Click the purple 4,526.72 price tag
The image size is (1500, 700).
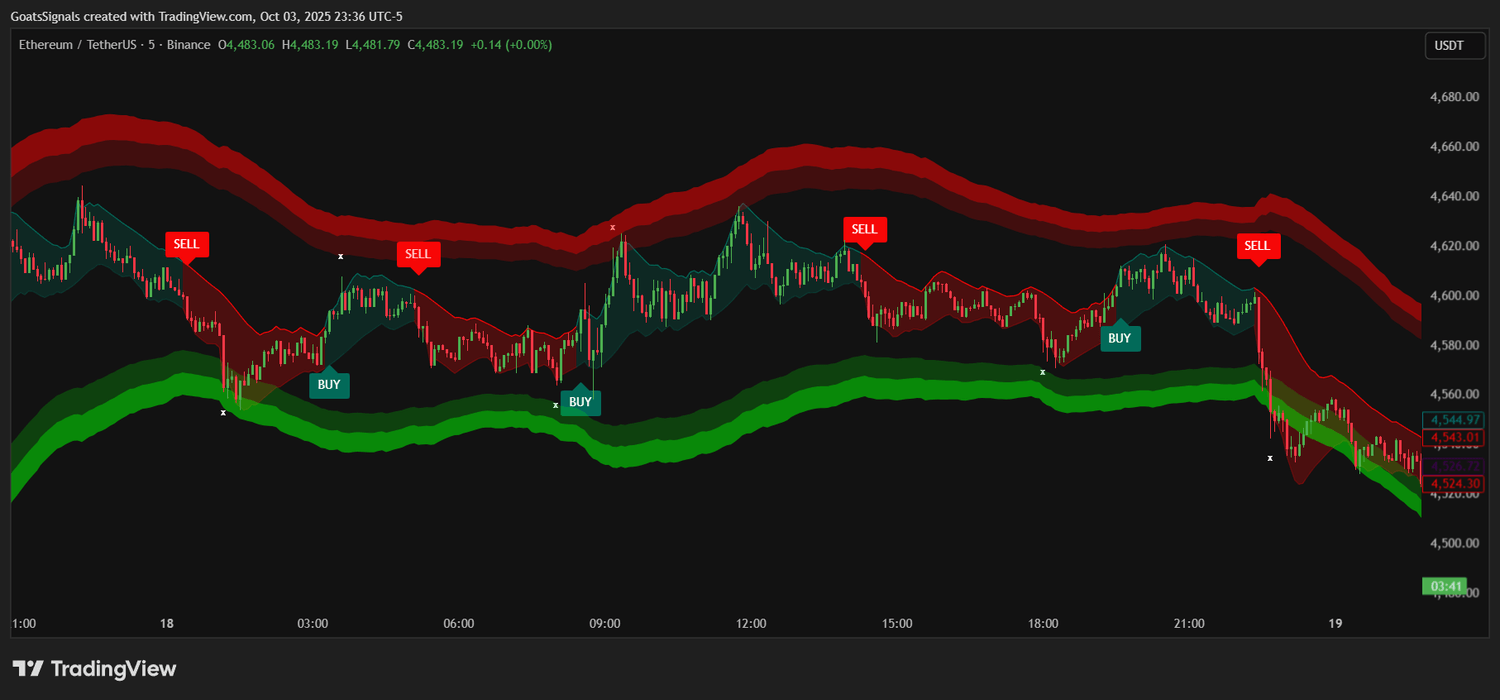coord(1454,467)
